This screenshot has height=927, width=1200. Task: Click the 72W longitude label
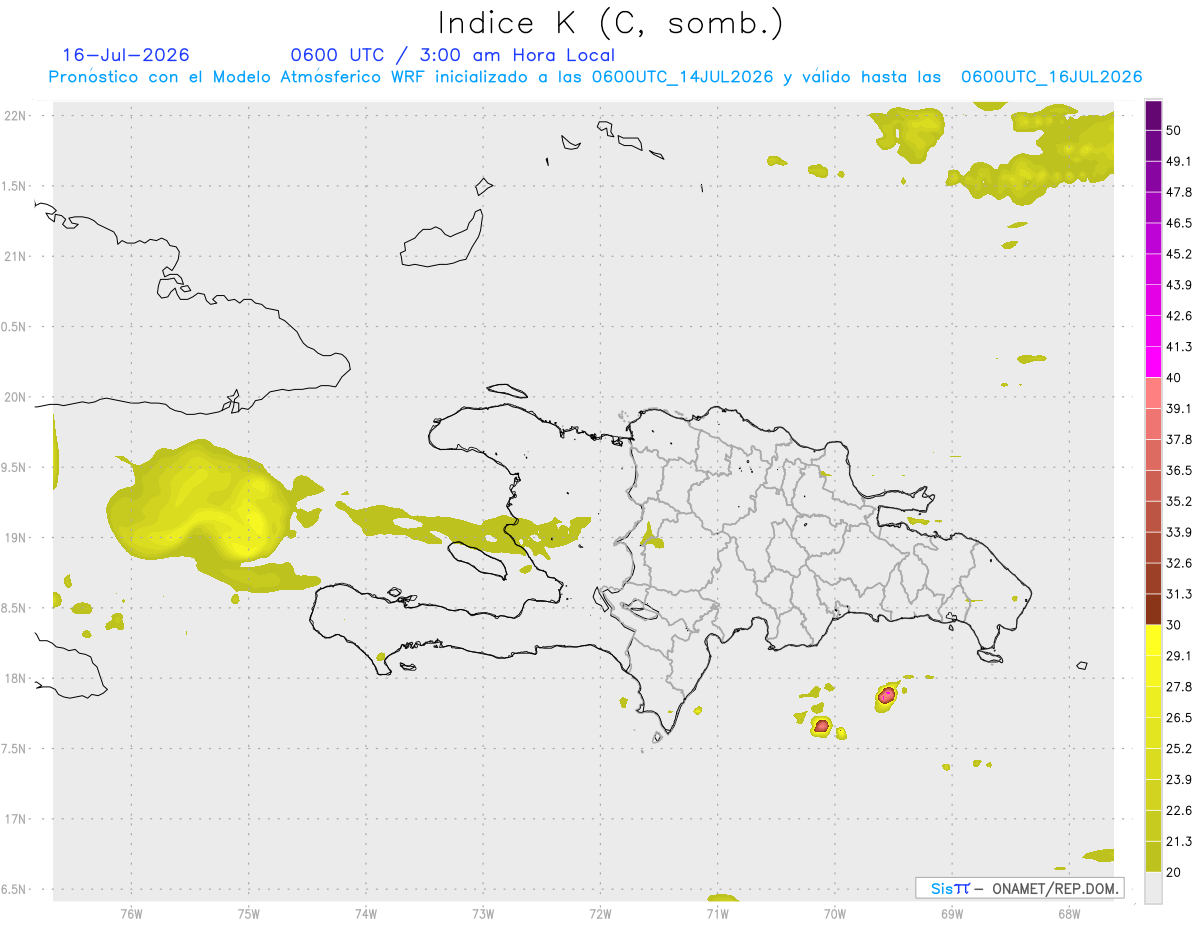point(600,913)
